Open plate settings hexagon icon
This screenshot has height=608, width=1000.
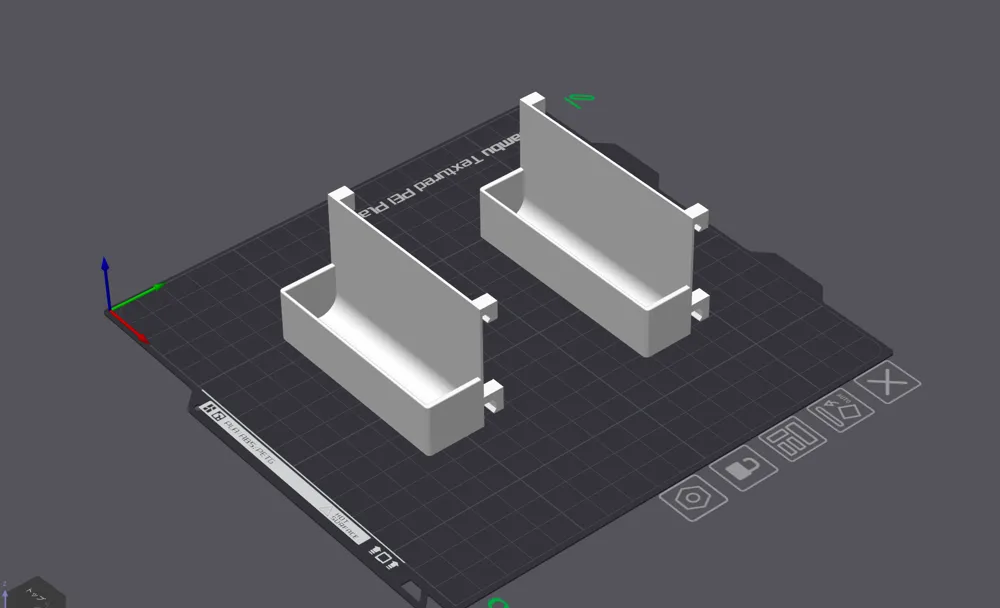pos(693,498)
